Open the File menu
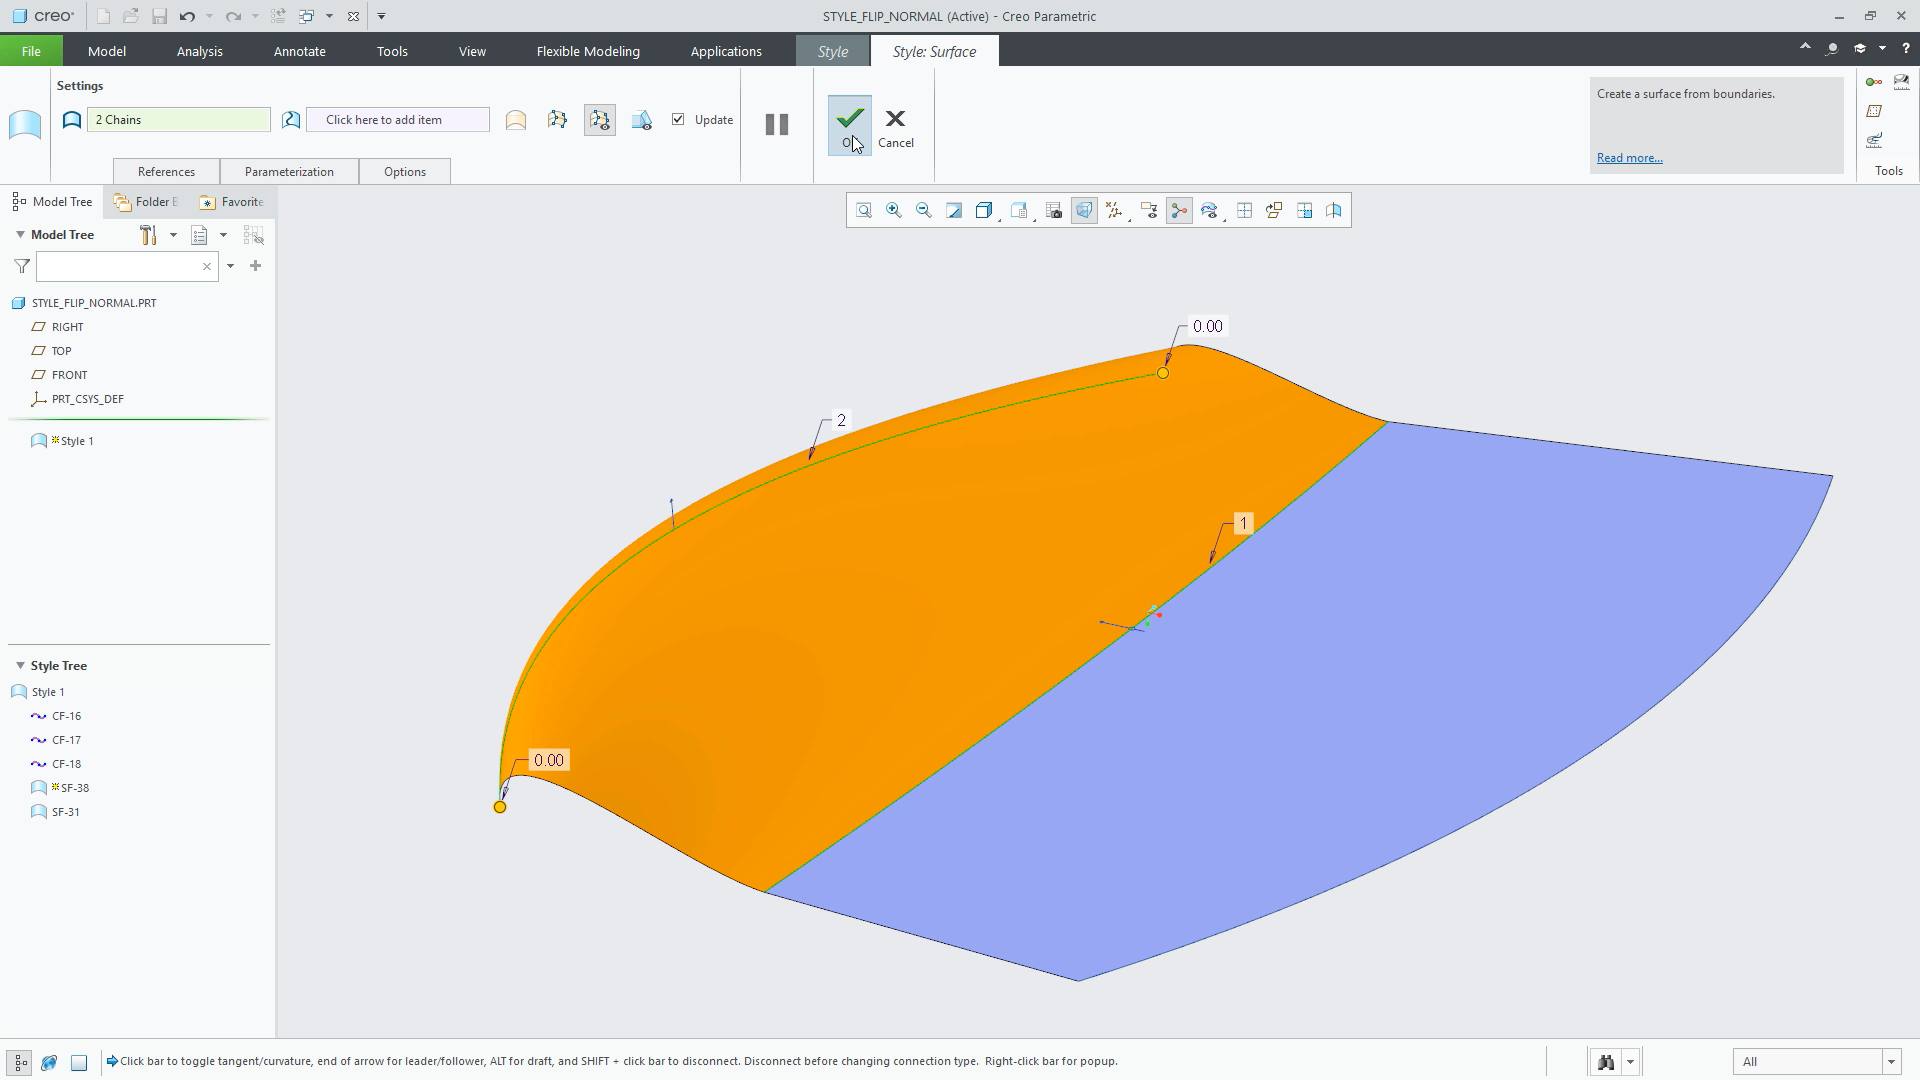This screenshot has height=1080, width=1920. point(31,51)
